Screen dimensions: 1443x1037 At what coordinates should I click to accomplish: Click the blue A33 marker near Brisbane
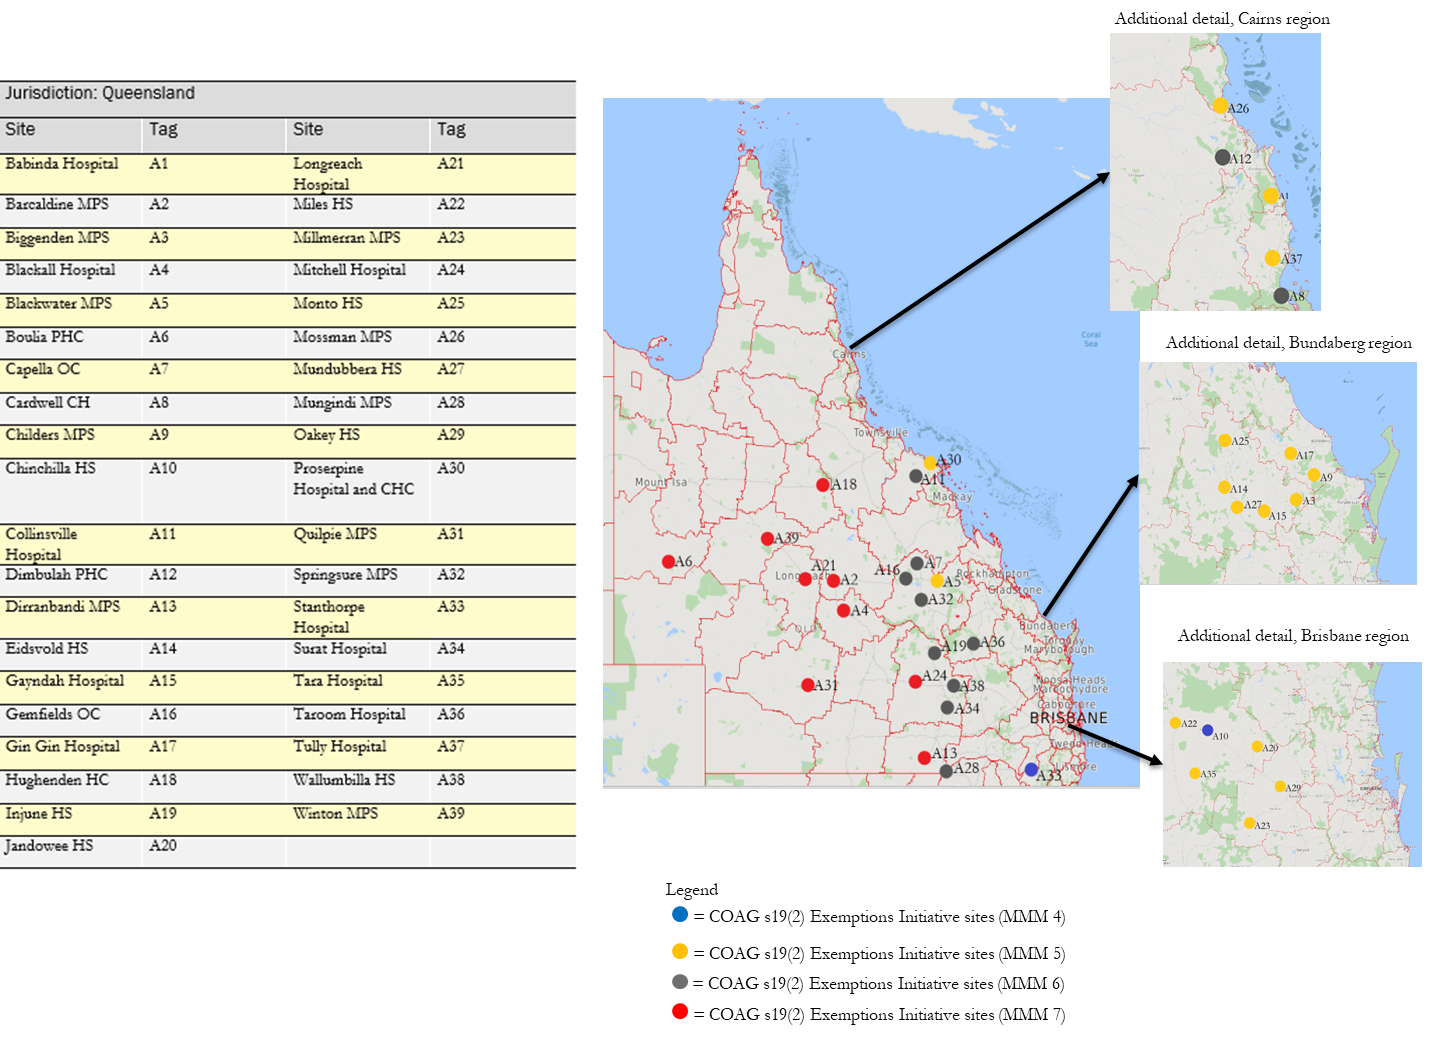click(1031, 770)
